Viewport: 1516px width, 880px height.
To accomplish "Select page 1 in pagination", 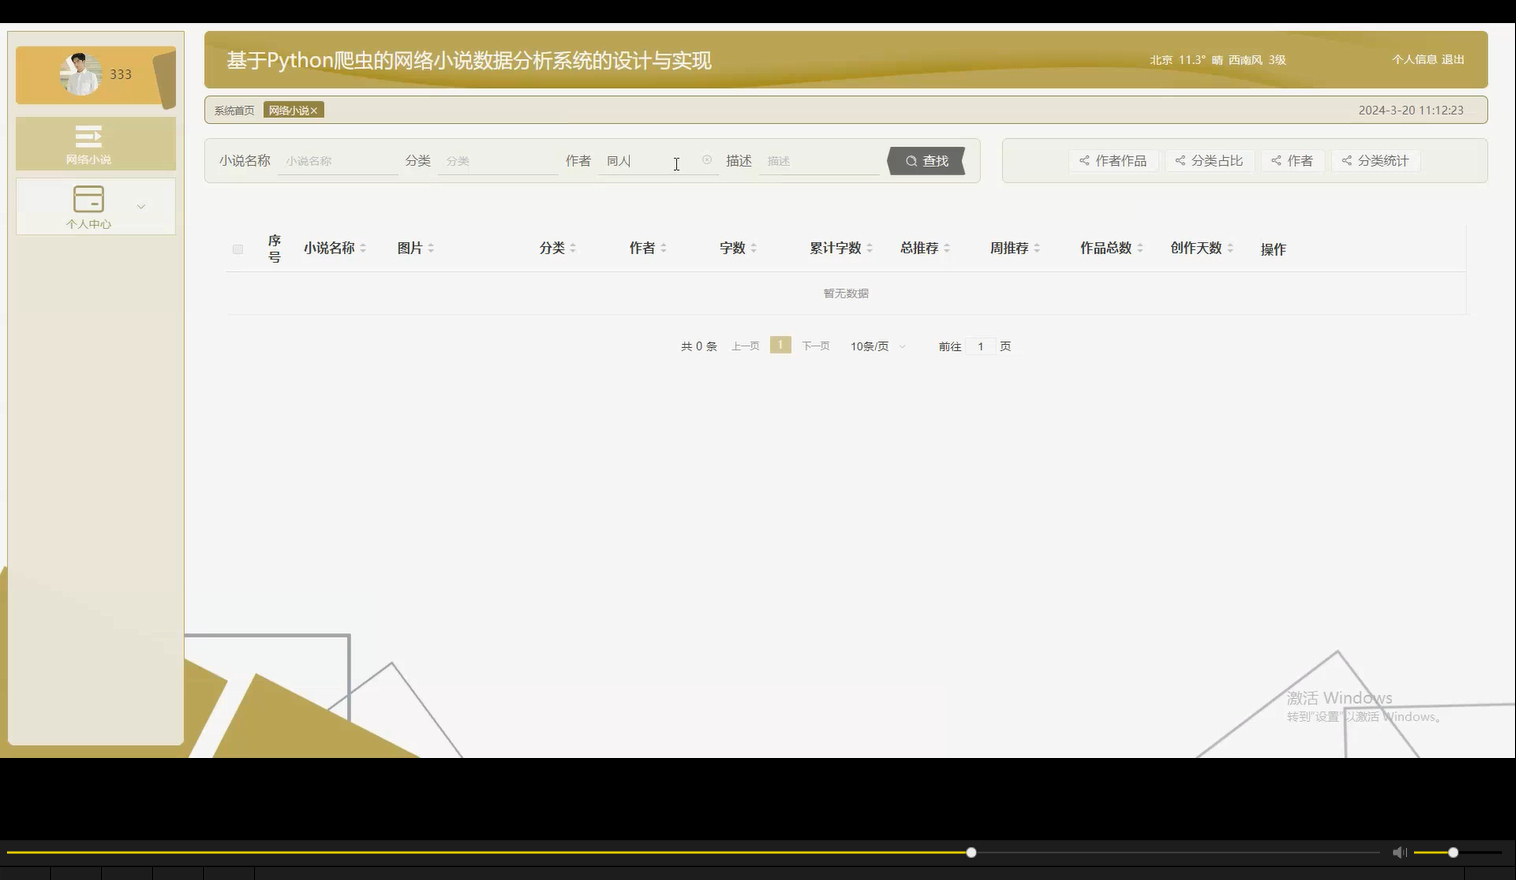I will [x=781, y=345].
